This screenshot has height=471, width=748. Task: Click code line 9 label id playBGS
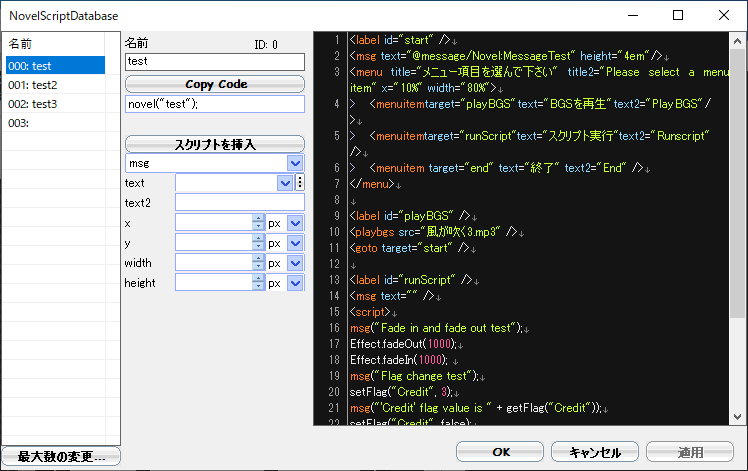(x=413, y=216)
